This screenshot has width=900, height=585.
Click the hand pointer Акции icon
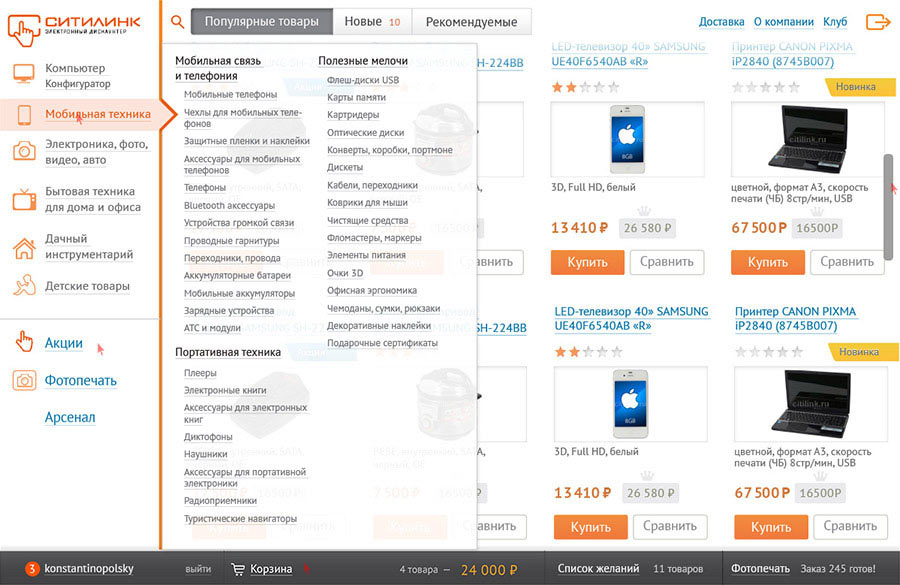[x=24, y=343]
